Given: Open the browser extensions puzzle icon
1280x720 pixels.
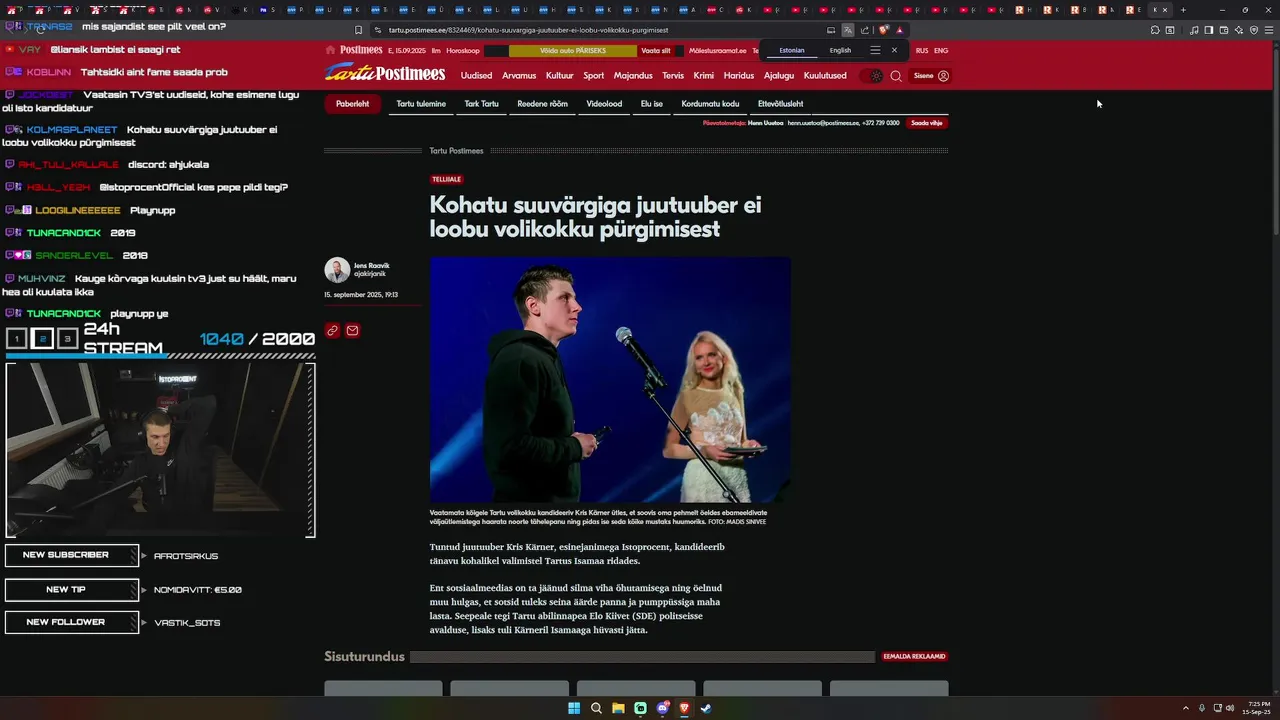Looking at the screenshot, I should tap(1155, 30).
